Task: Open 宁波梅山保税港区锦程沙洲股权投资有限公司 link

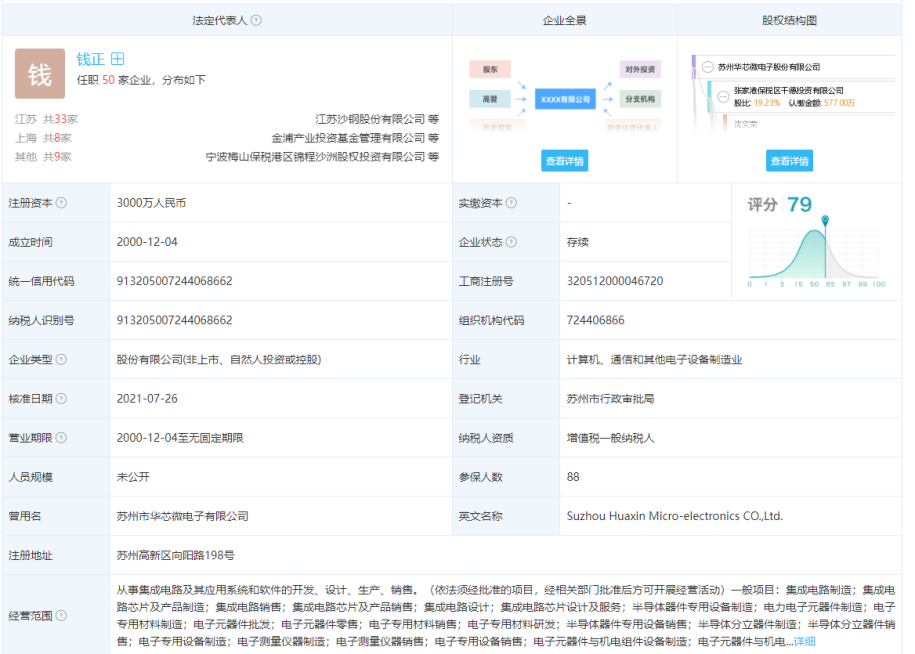Action: [x=315, y=156]
